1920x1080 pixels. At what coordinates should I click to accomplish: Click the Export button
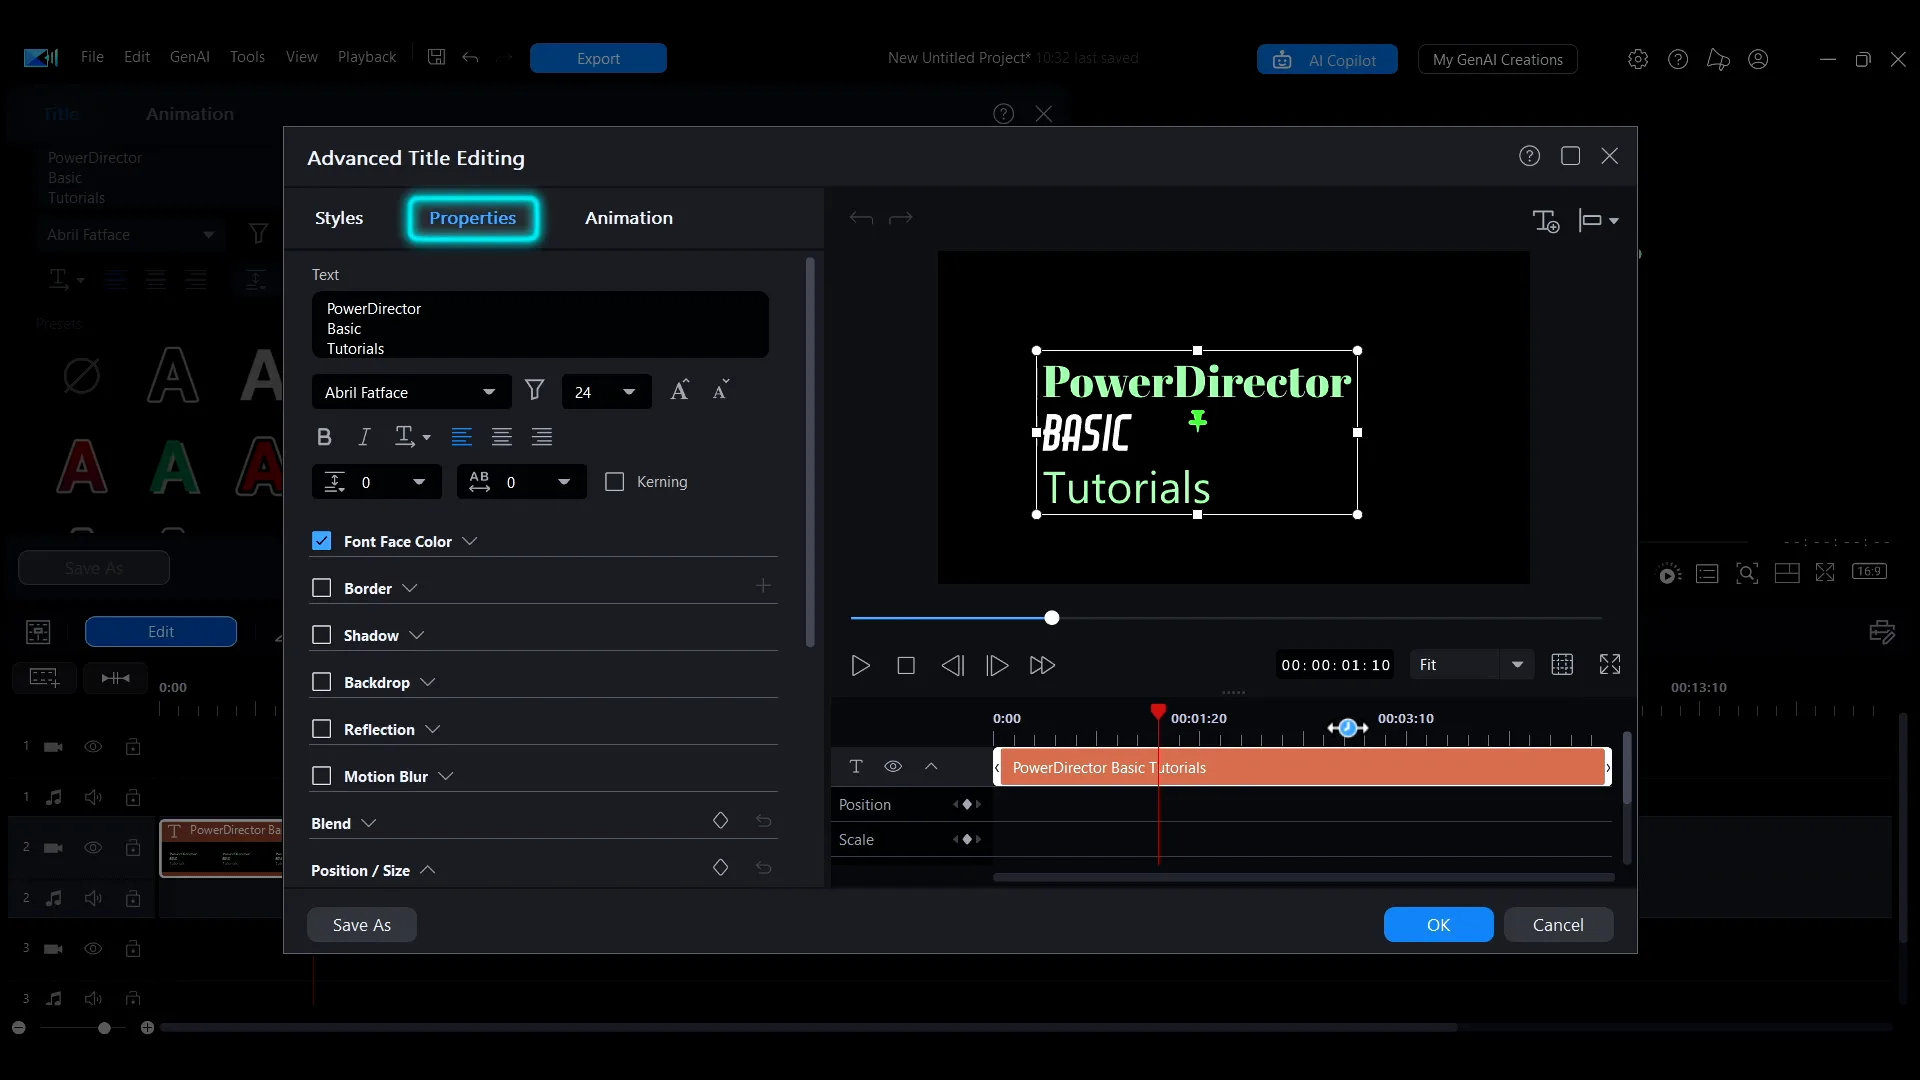tap(598, 58)
